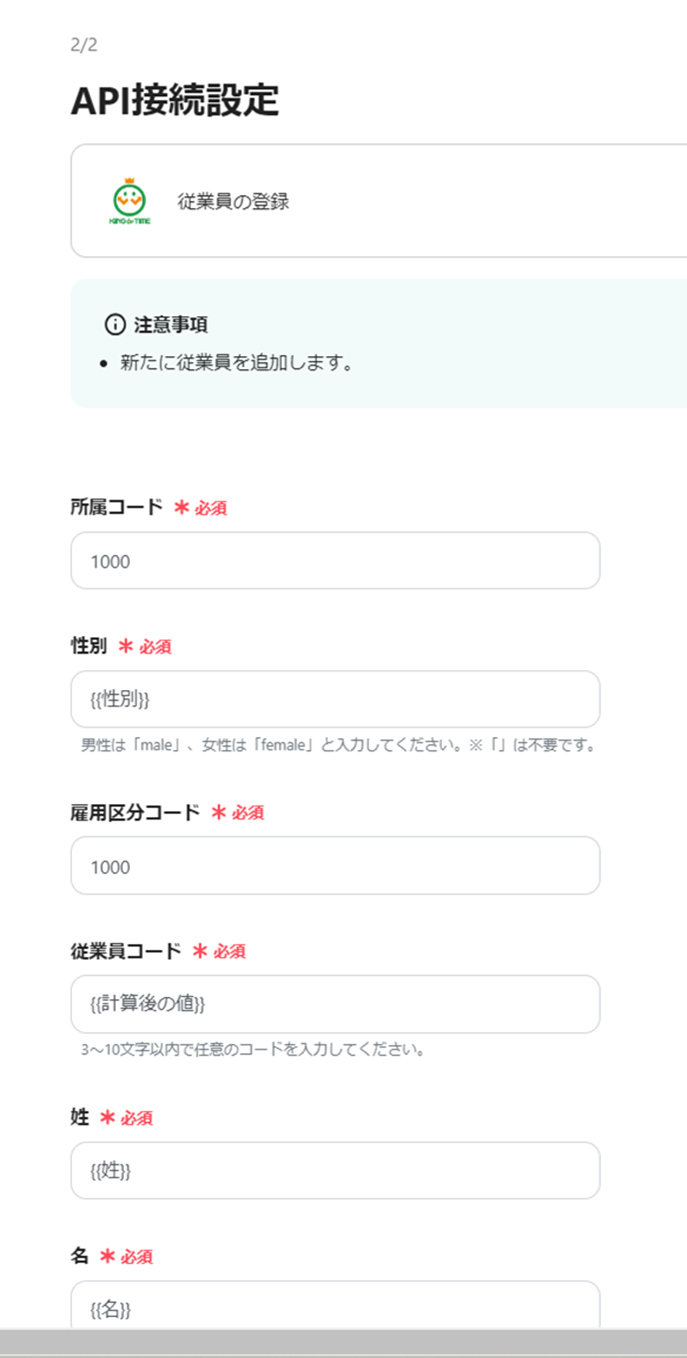Click the bullet point in the notice box
Image resolution: width=687 pixels, height=1358 pixels.
coord(102,363)
